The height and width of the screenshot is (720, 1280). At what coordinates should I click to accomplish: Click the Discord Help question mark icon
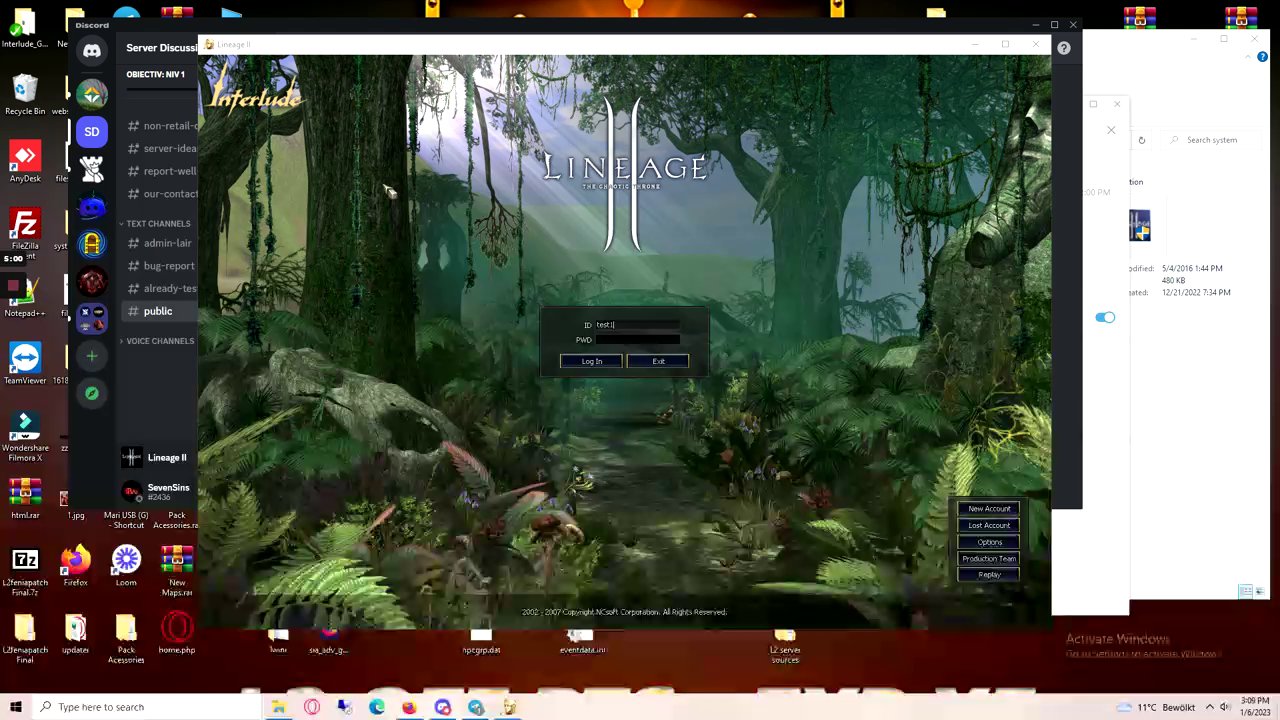[x=1064, y=47]
